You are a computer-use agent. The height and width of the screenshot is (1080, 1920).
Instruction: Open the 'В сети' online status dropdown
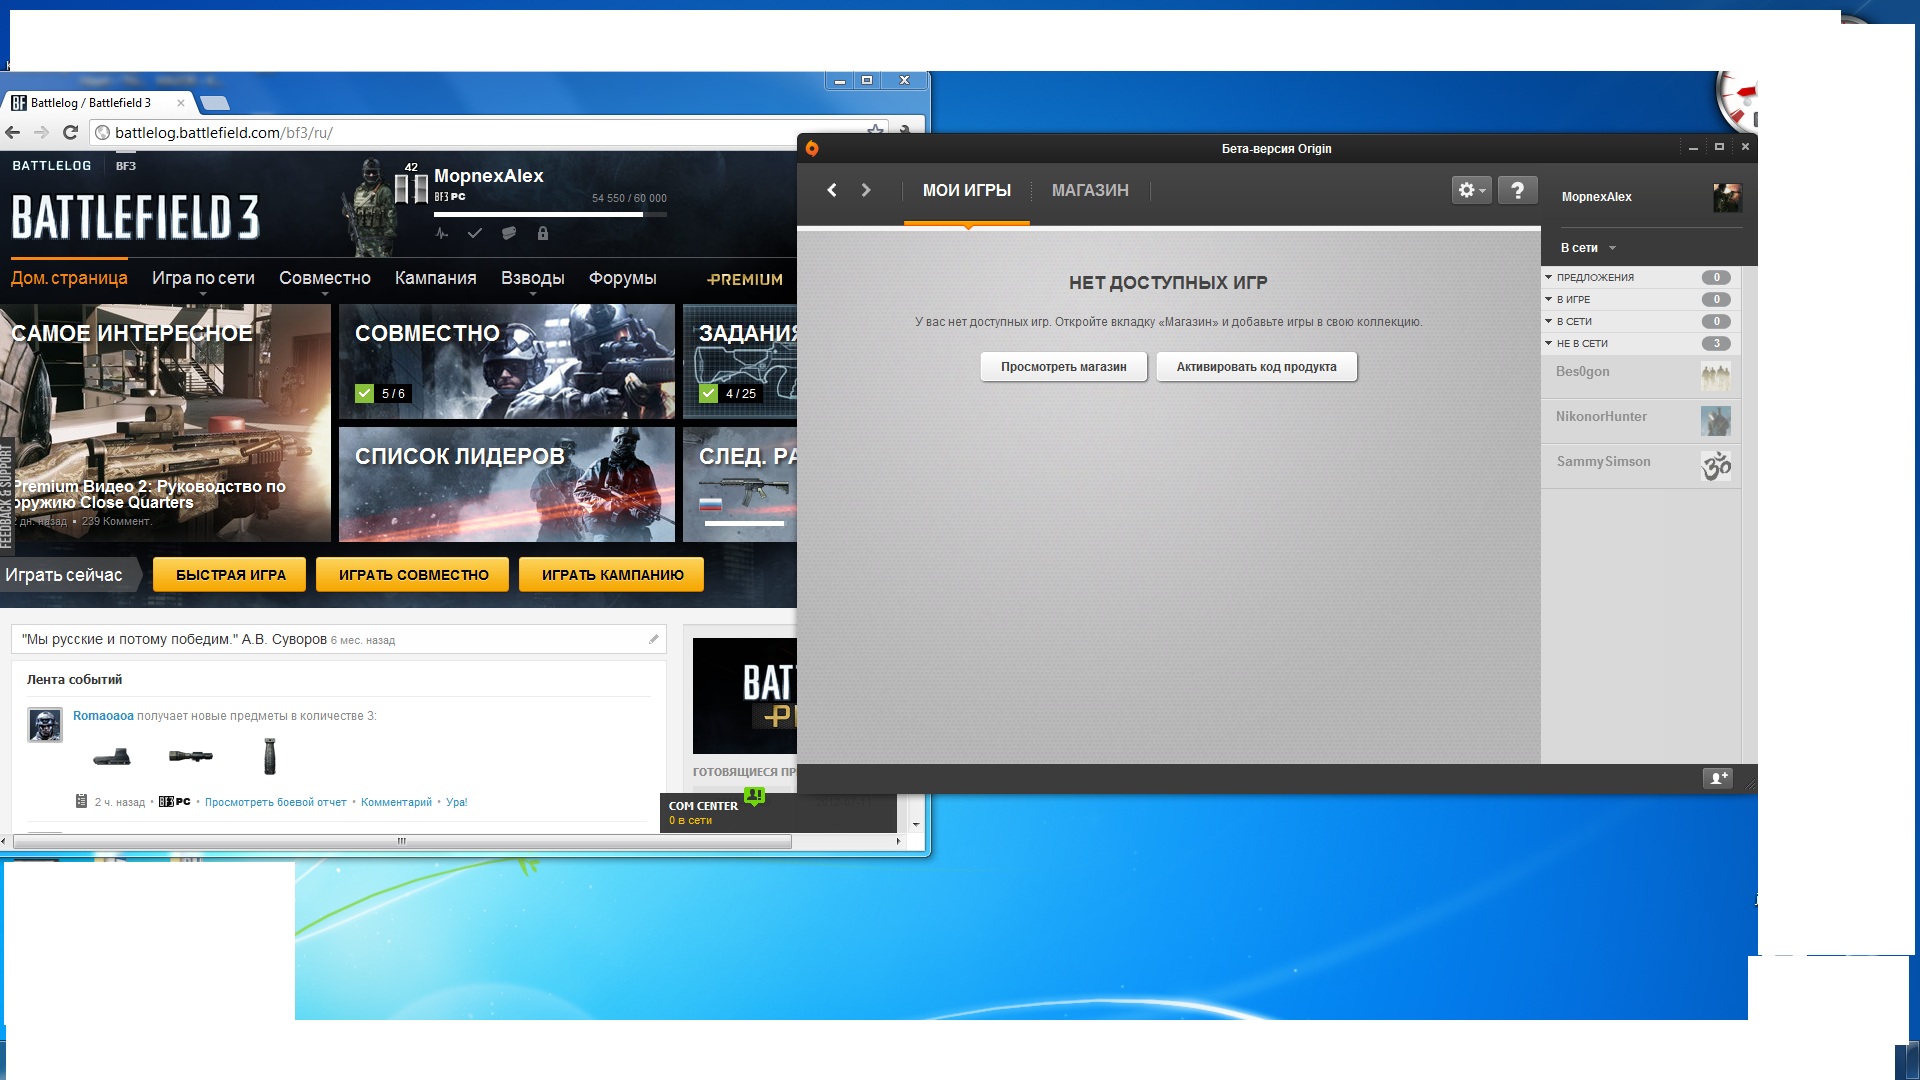(1588, 248)
